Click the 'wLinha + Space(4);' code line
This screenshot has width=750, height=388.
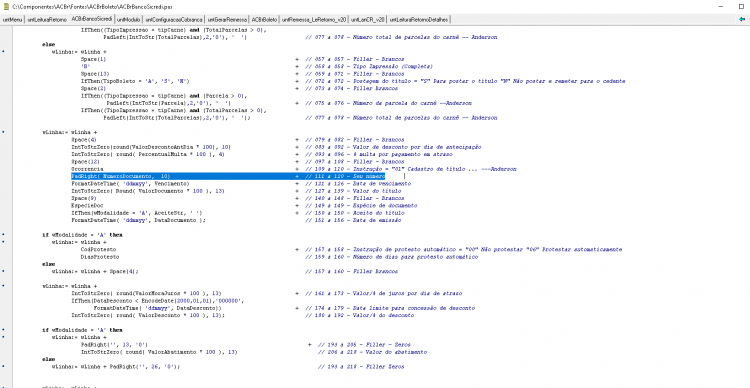pos(95,271)
